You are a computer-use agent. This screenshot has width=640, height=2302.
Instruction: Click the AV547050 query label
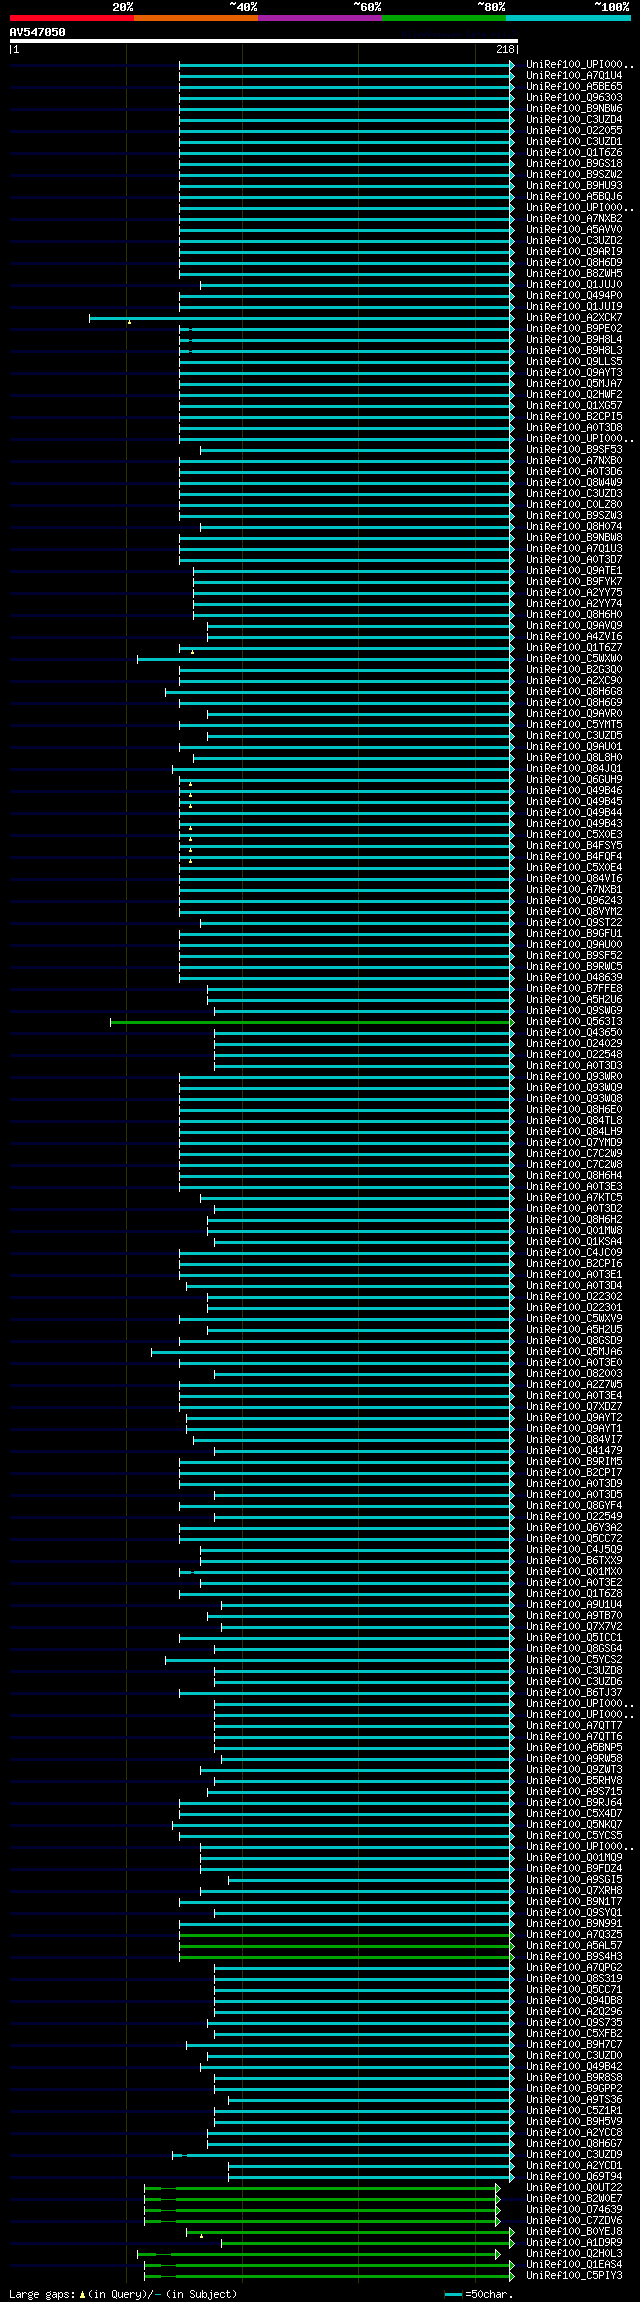tap(38, 32)
